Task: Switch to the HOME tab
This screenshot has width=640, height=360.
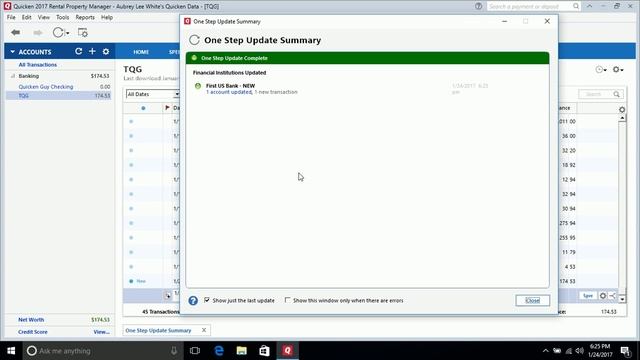Action: [141, 52]
